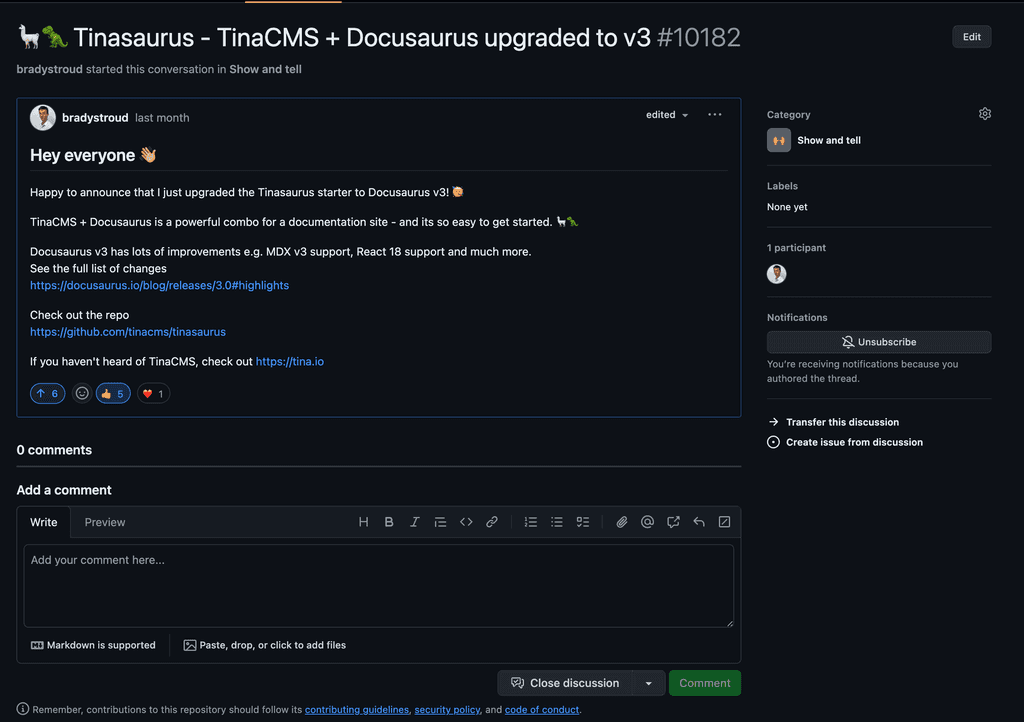Mention a user with the @ icon
The image size is (1024, 722).
click(647, 521)
